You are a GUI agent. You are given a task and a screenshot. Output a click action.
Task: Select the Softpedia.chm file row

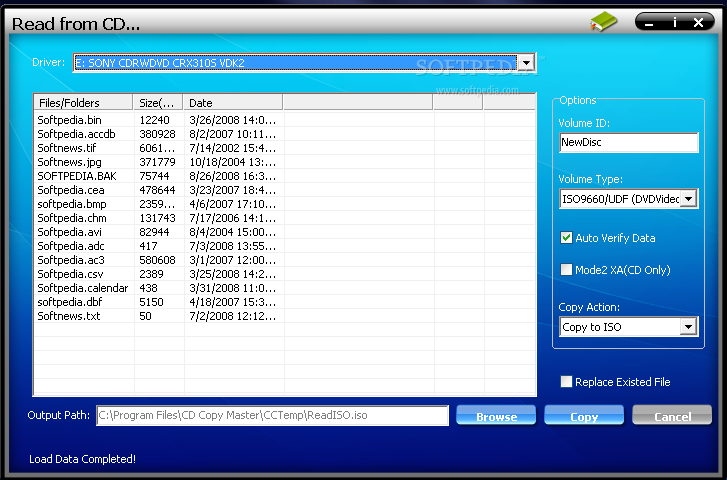[x=285, y=218]
